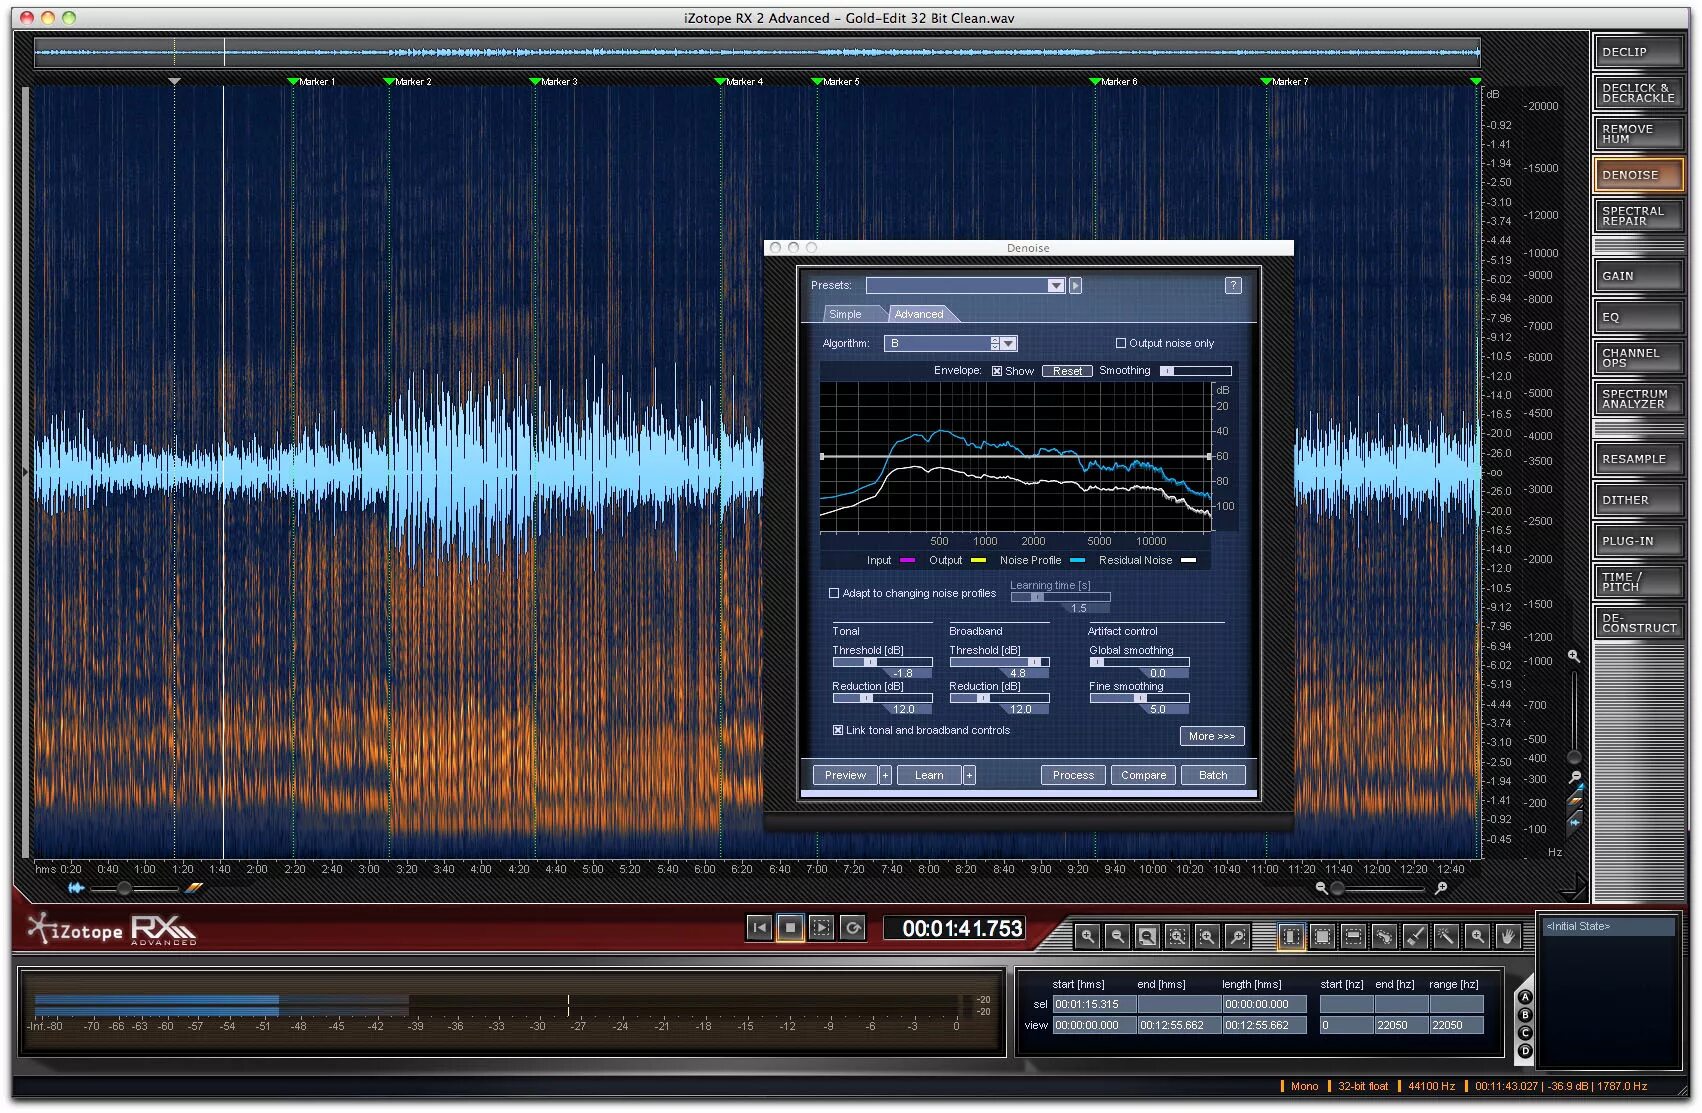The width and height of the screenshot is (1702, 1113).
Task: Open the Declip module
Action: pyautogui.click(x=1638, y=52)
